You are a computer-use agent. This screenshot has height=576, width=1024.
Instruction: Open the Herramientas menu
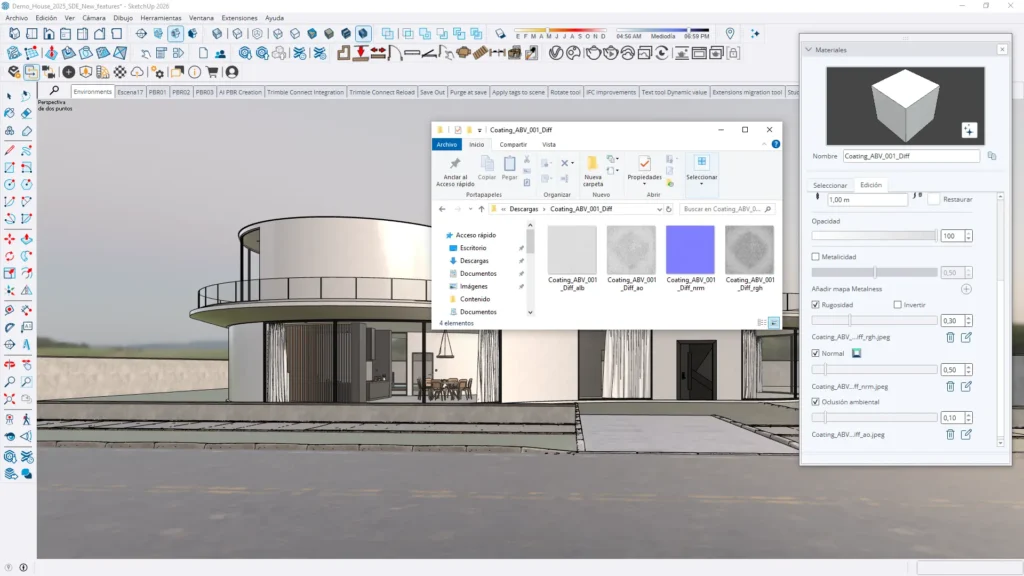tap(161, 18)
